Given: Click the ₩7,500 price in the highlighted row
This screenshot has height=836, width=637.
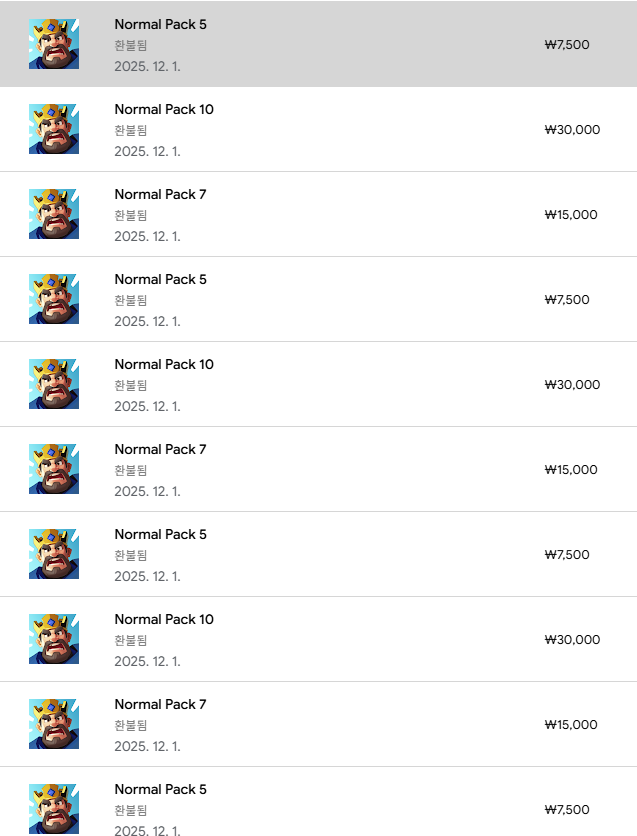Looking at the screenshot, I should tap(567, 45).
